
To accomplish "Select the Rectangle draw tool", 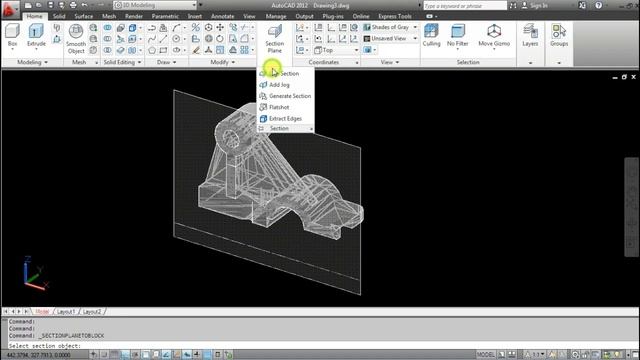I will [x=163, y=50].
